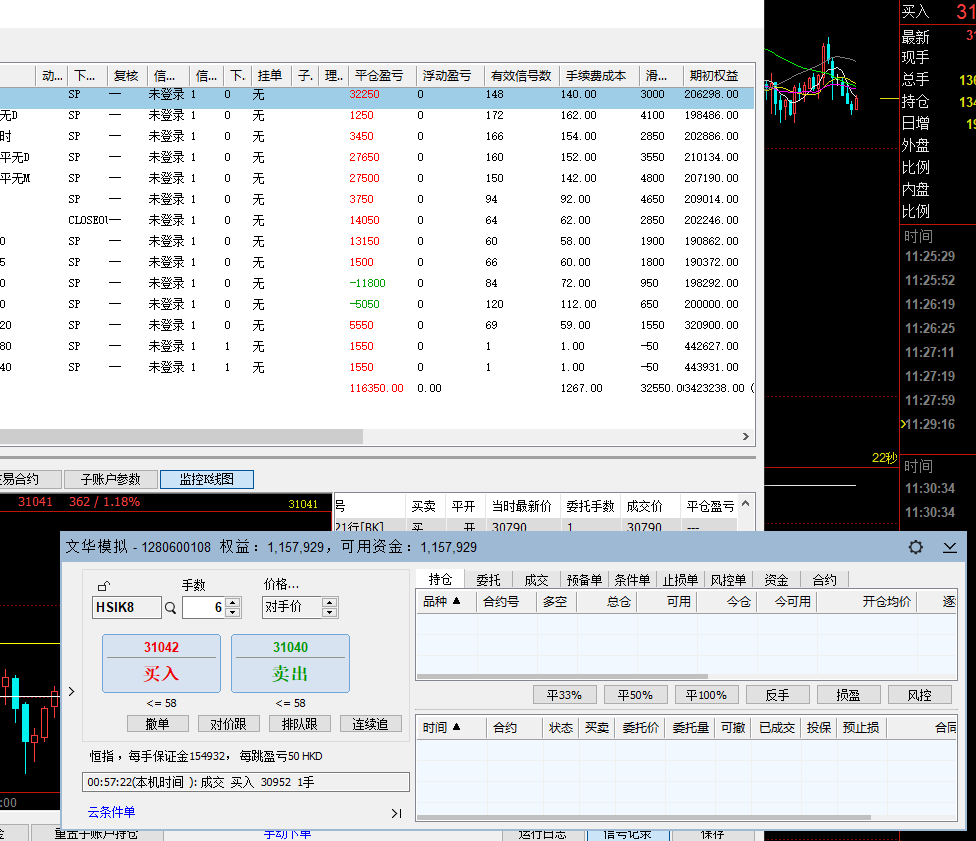
Task: Click the HSIK8 contract code input field
Action: coord(126,607)
